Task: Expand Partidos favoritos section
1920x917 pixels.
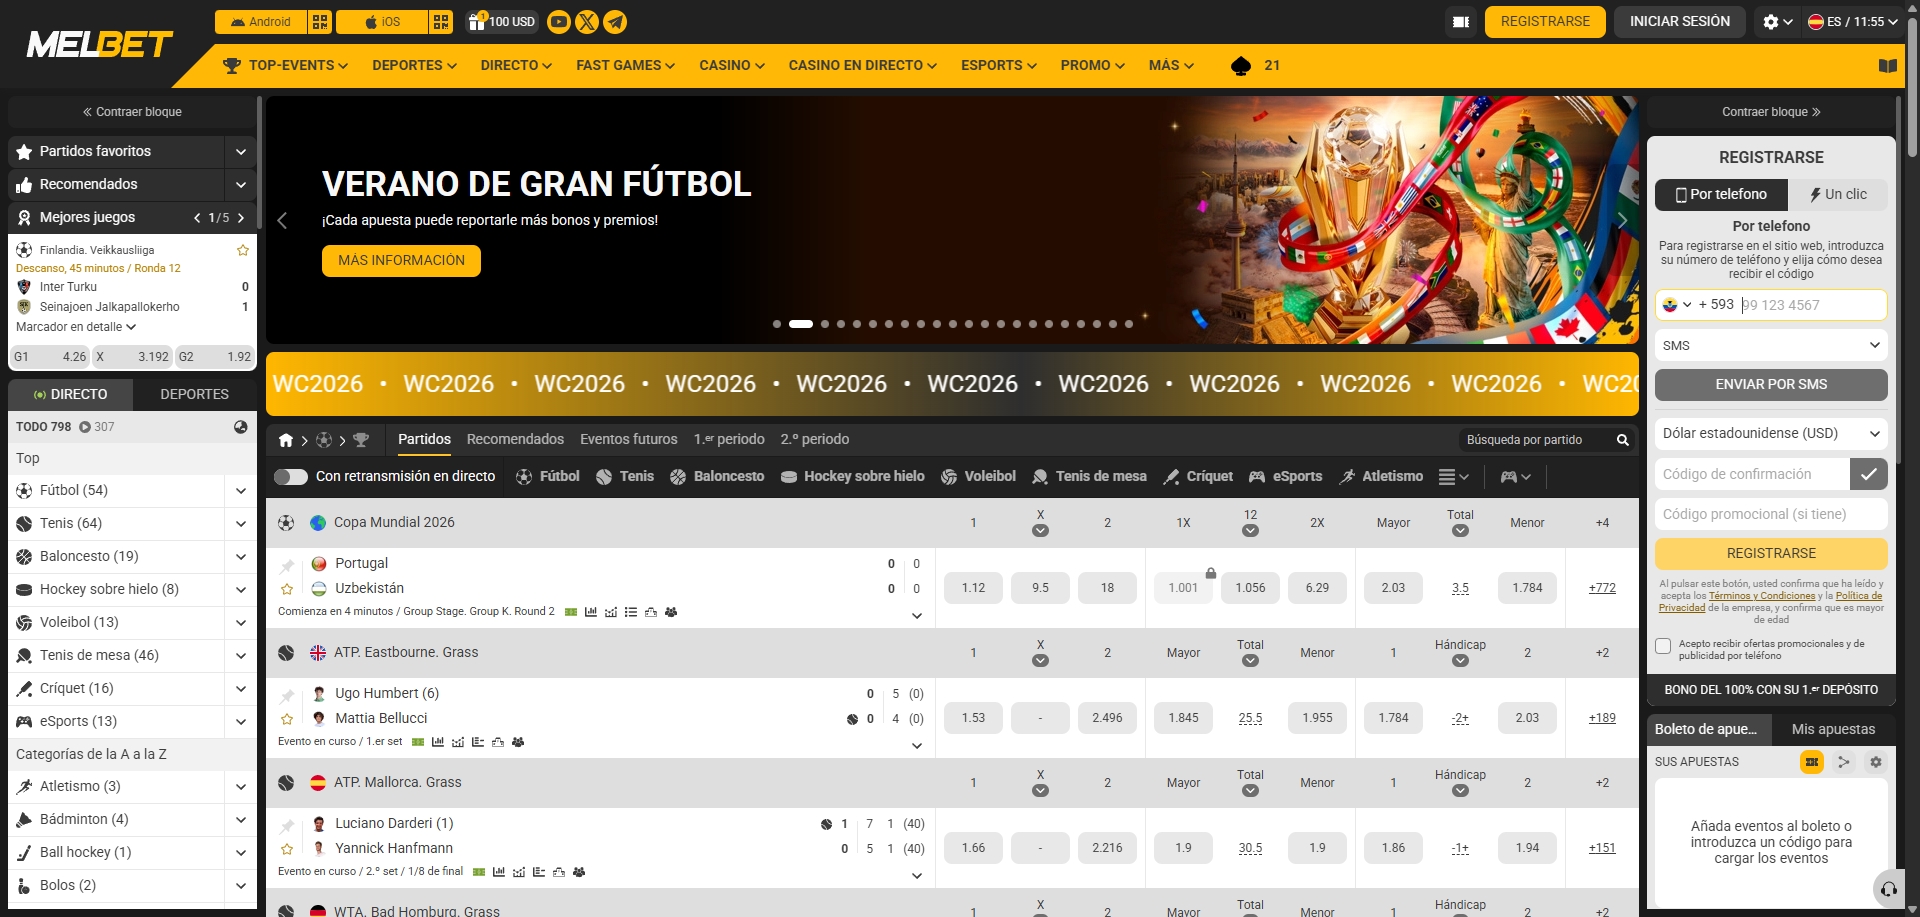Action: [241, 152]
